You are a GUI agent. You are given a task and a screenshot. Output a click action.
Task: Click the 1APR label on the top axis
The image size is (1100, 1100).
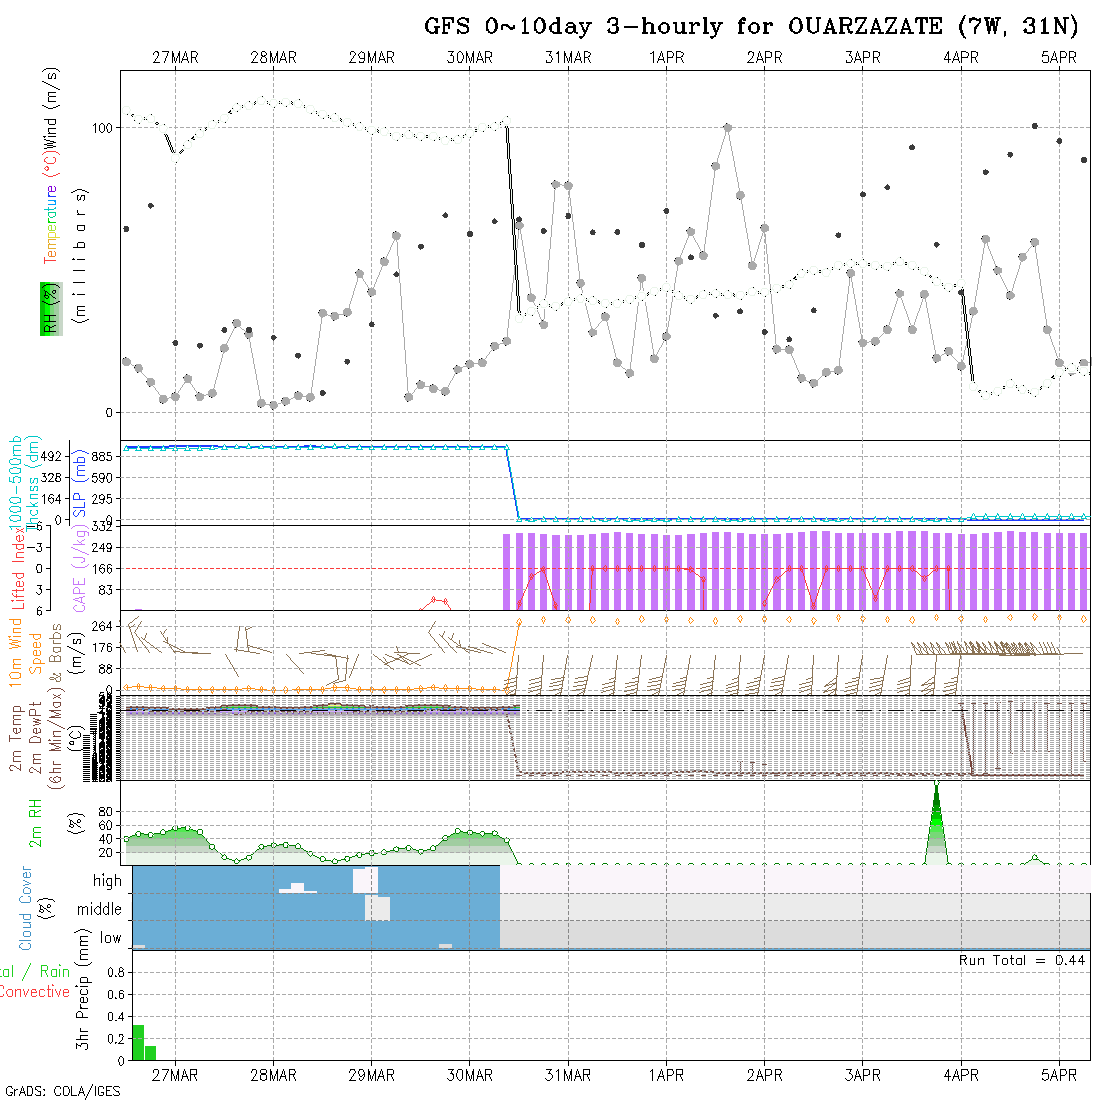coord(666,58)
